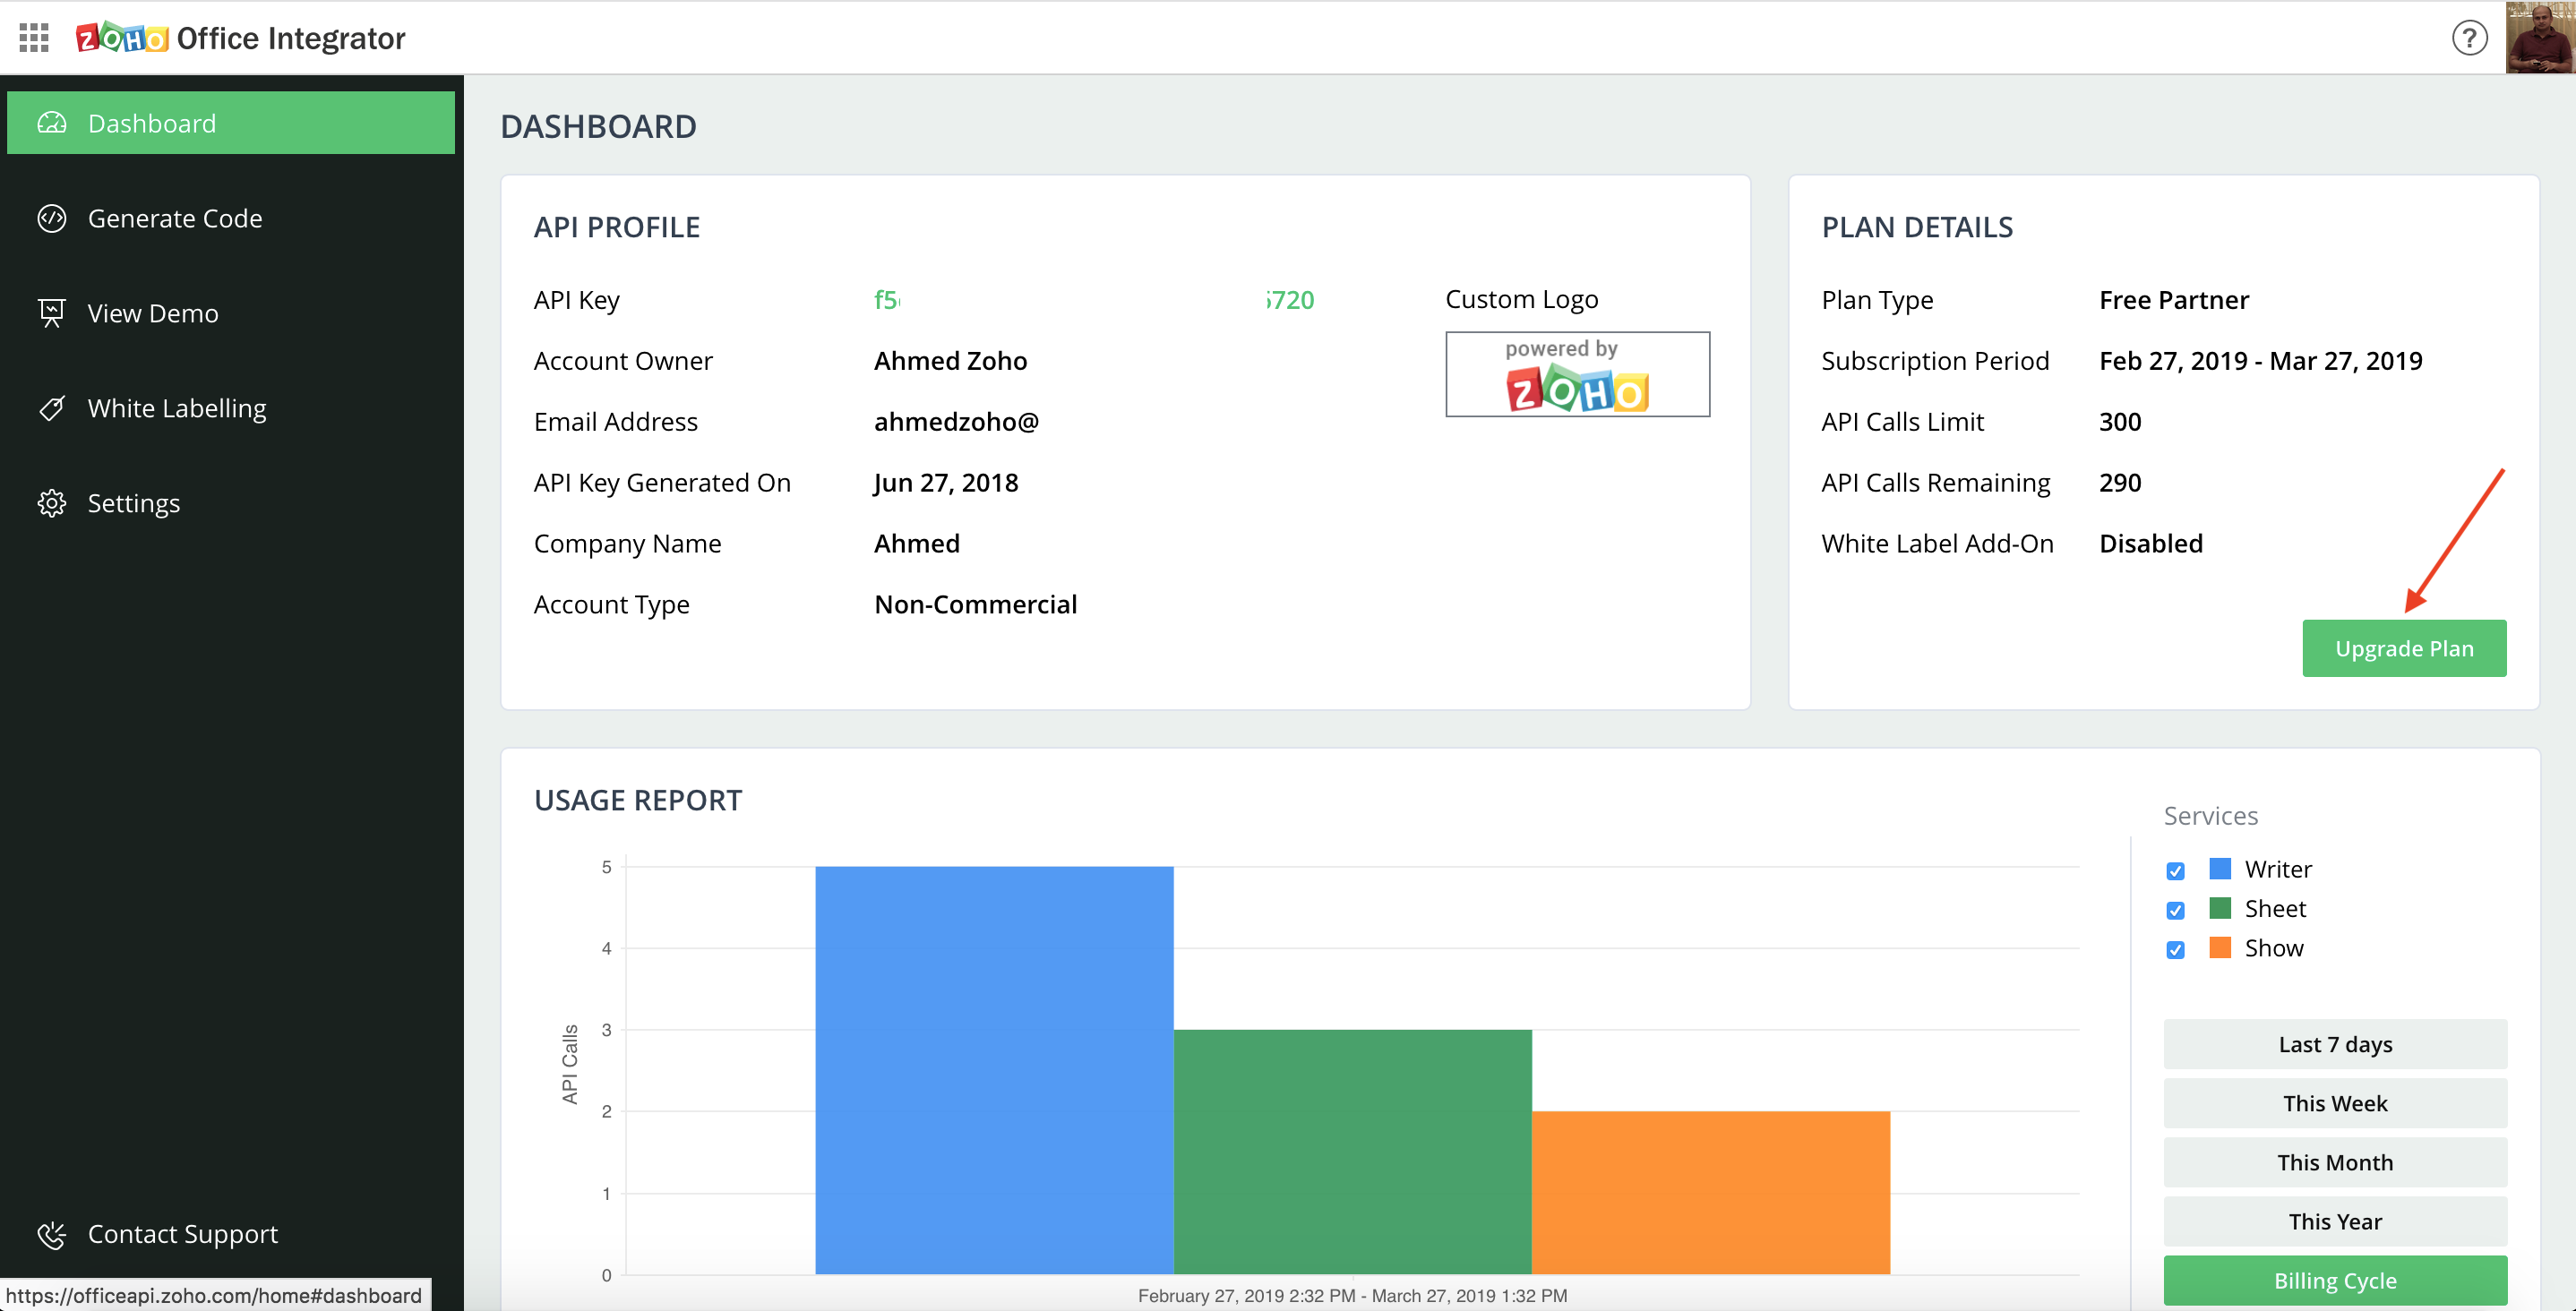Open the user profile avatar
Screen dimensions: 2576x1311
2539,38
